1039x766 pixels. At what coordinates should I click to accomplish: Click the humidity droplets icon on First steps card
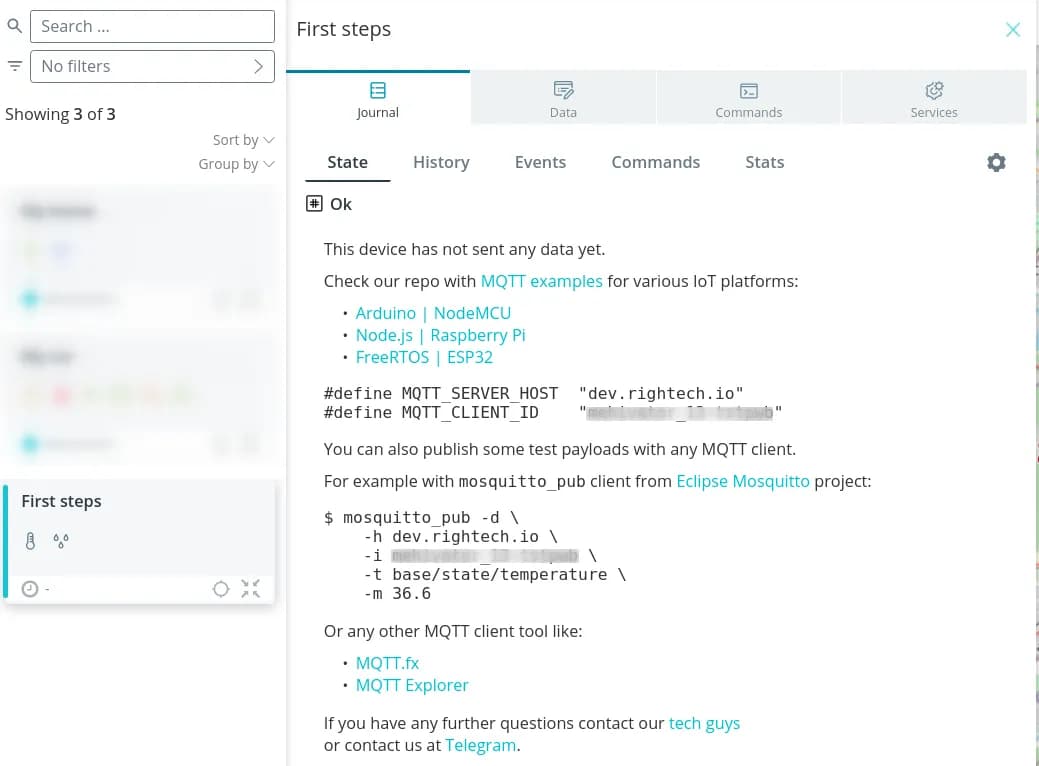(61, 541)
